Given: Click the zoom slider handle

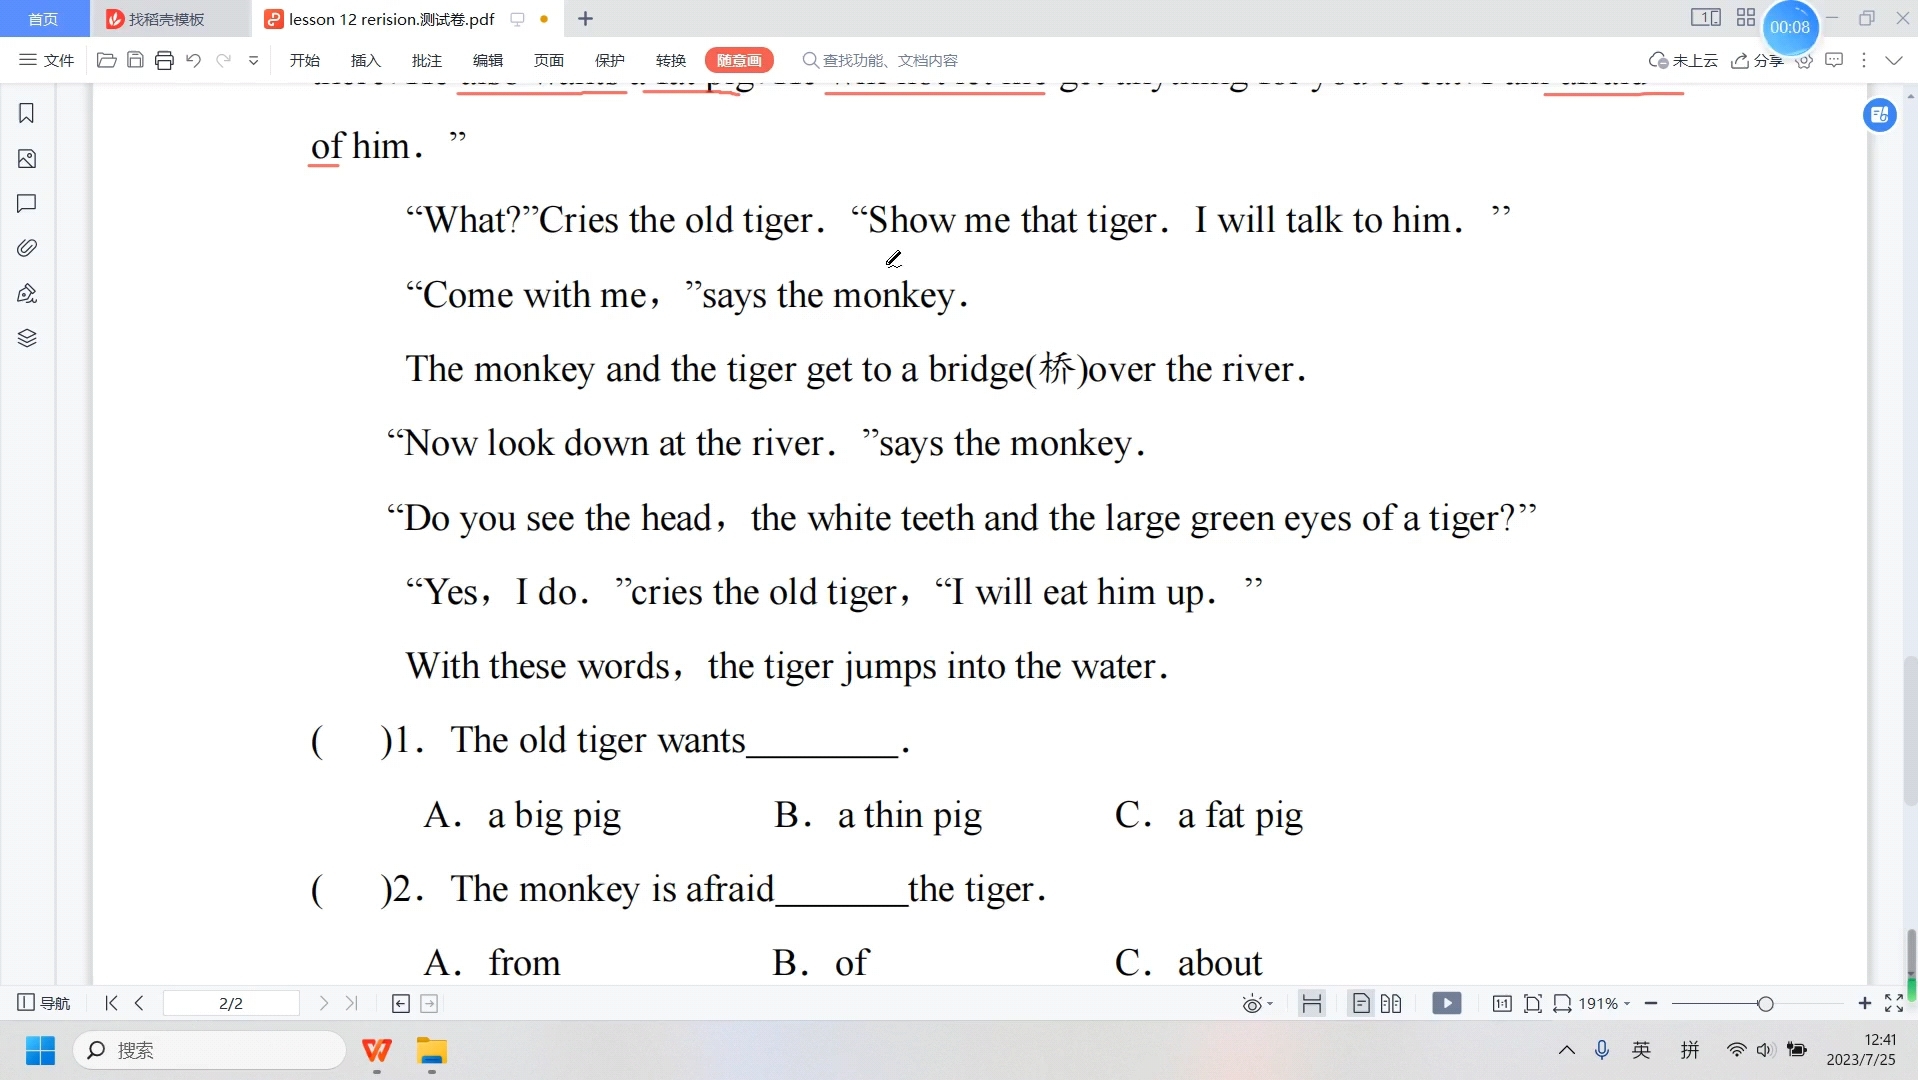Looking at the screenshot, I should (x=1765, y=1003).
